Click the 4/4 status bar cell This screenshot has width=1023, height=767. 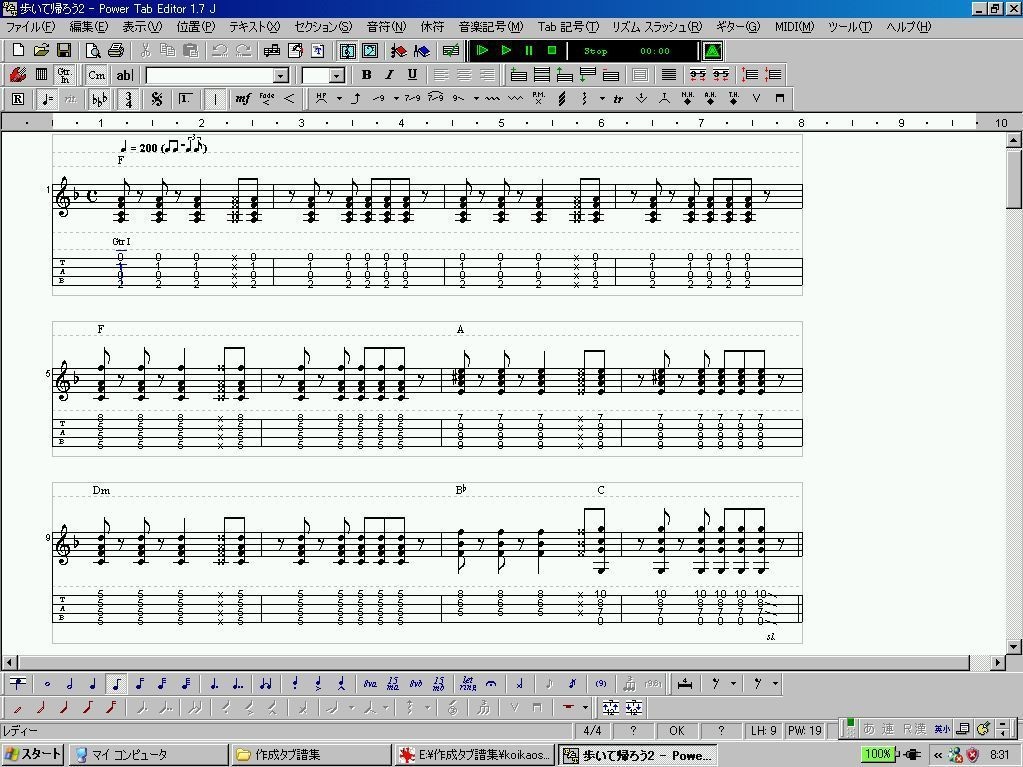(592, 730)
